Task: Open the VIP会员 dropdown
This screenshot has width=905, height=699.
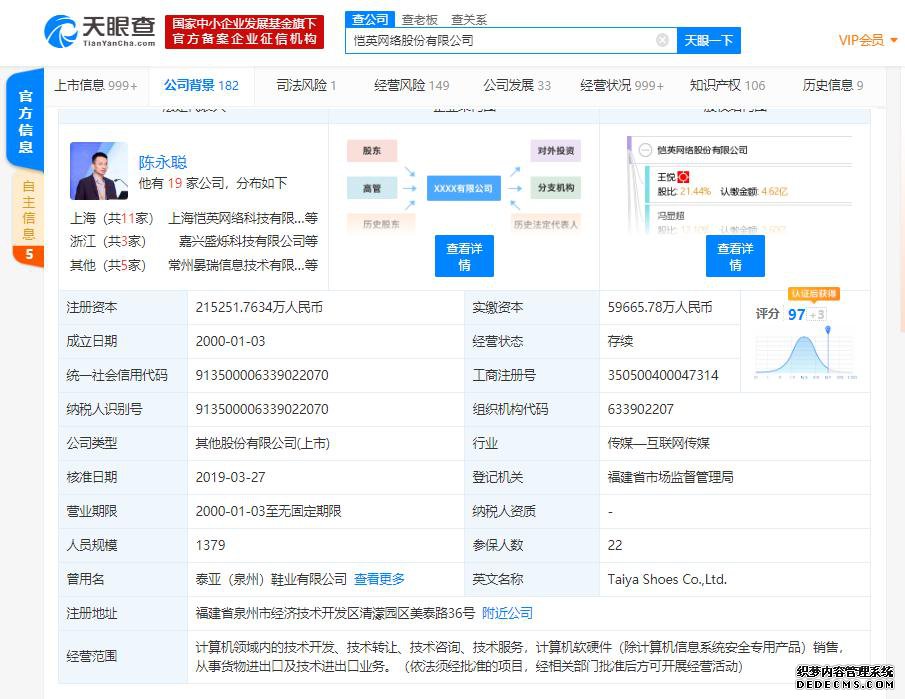Action: (x=866, y=40)
